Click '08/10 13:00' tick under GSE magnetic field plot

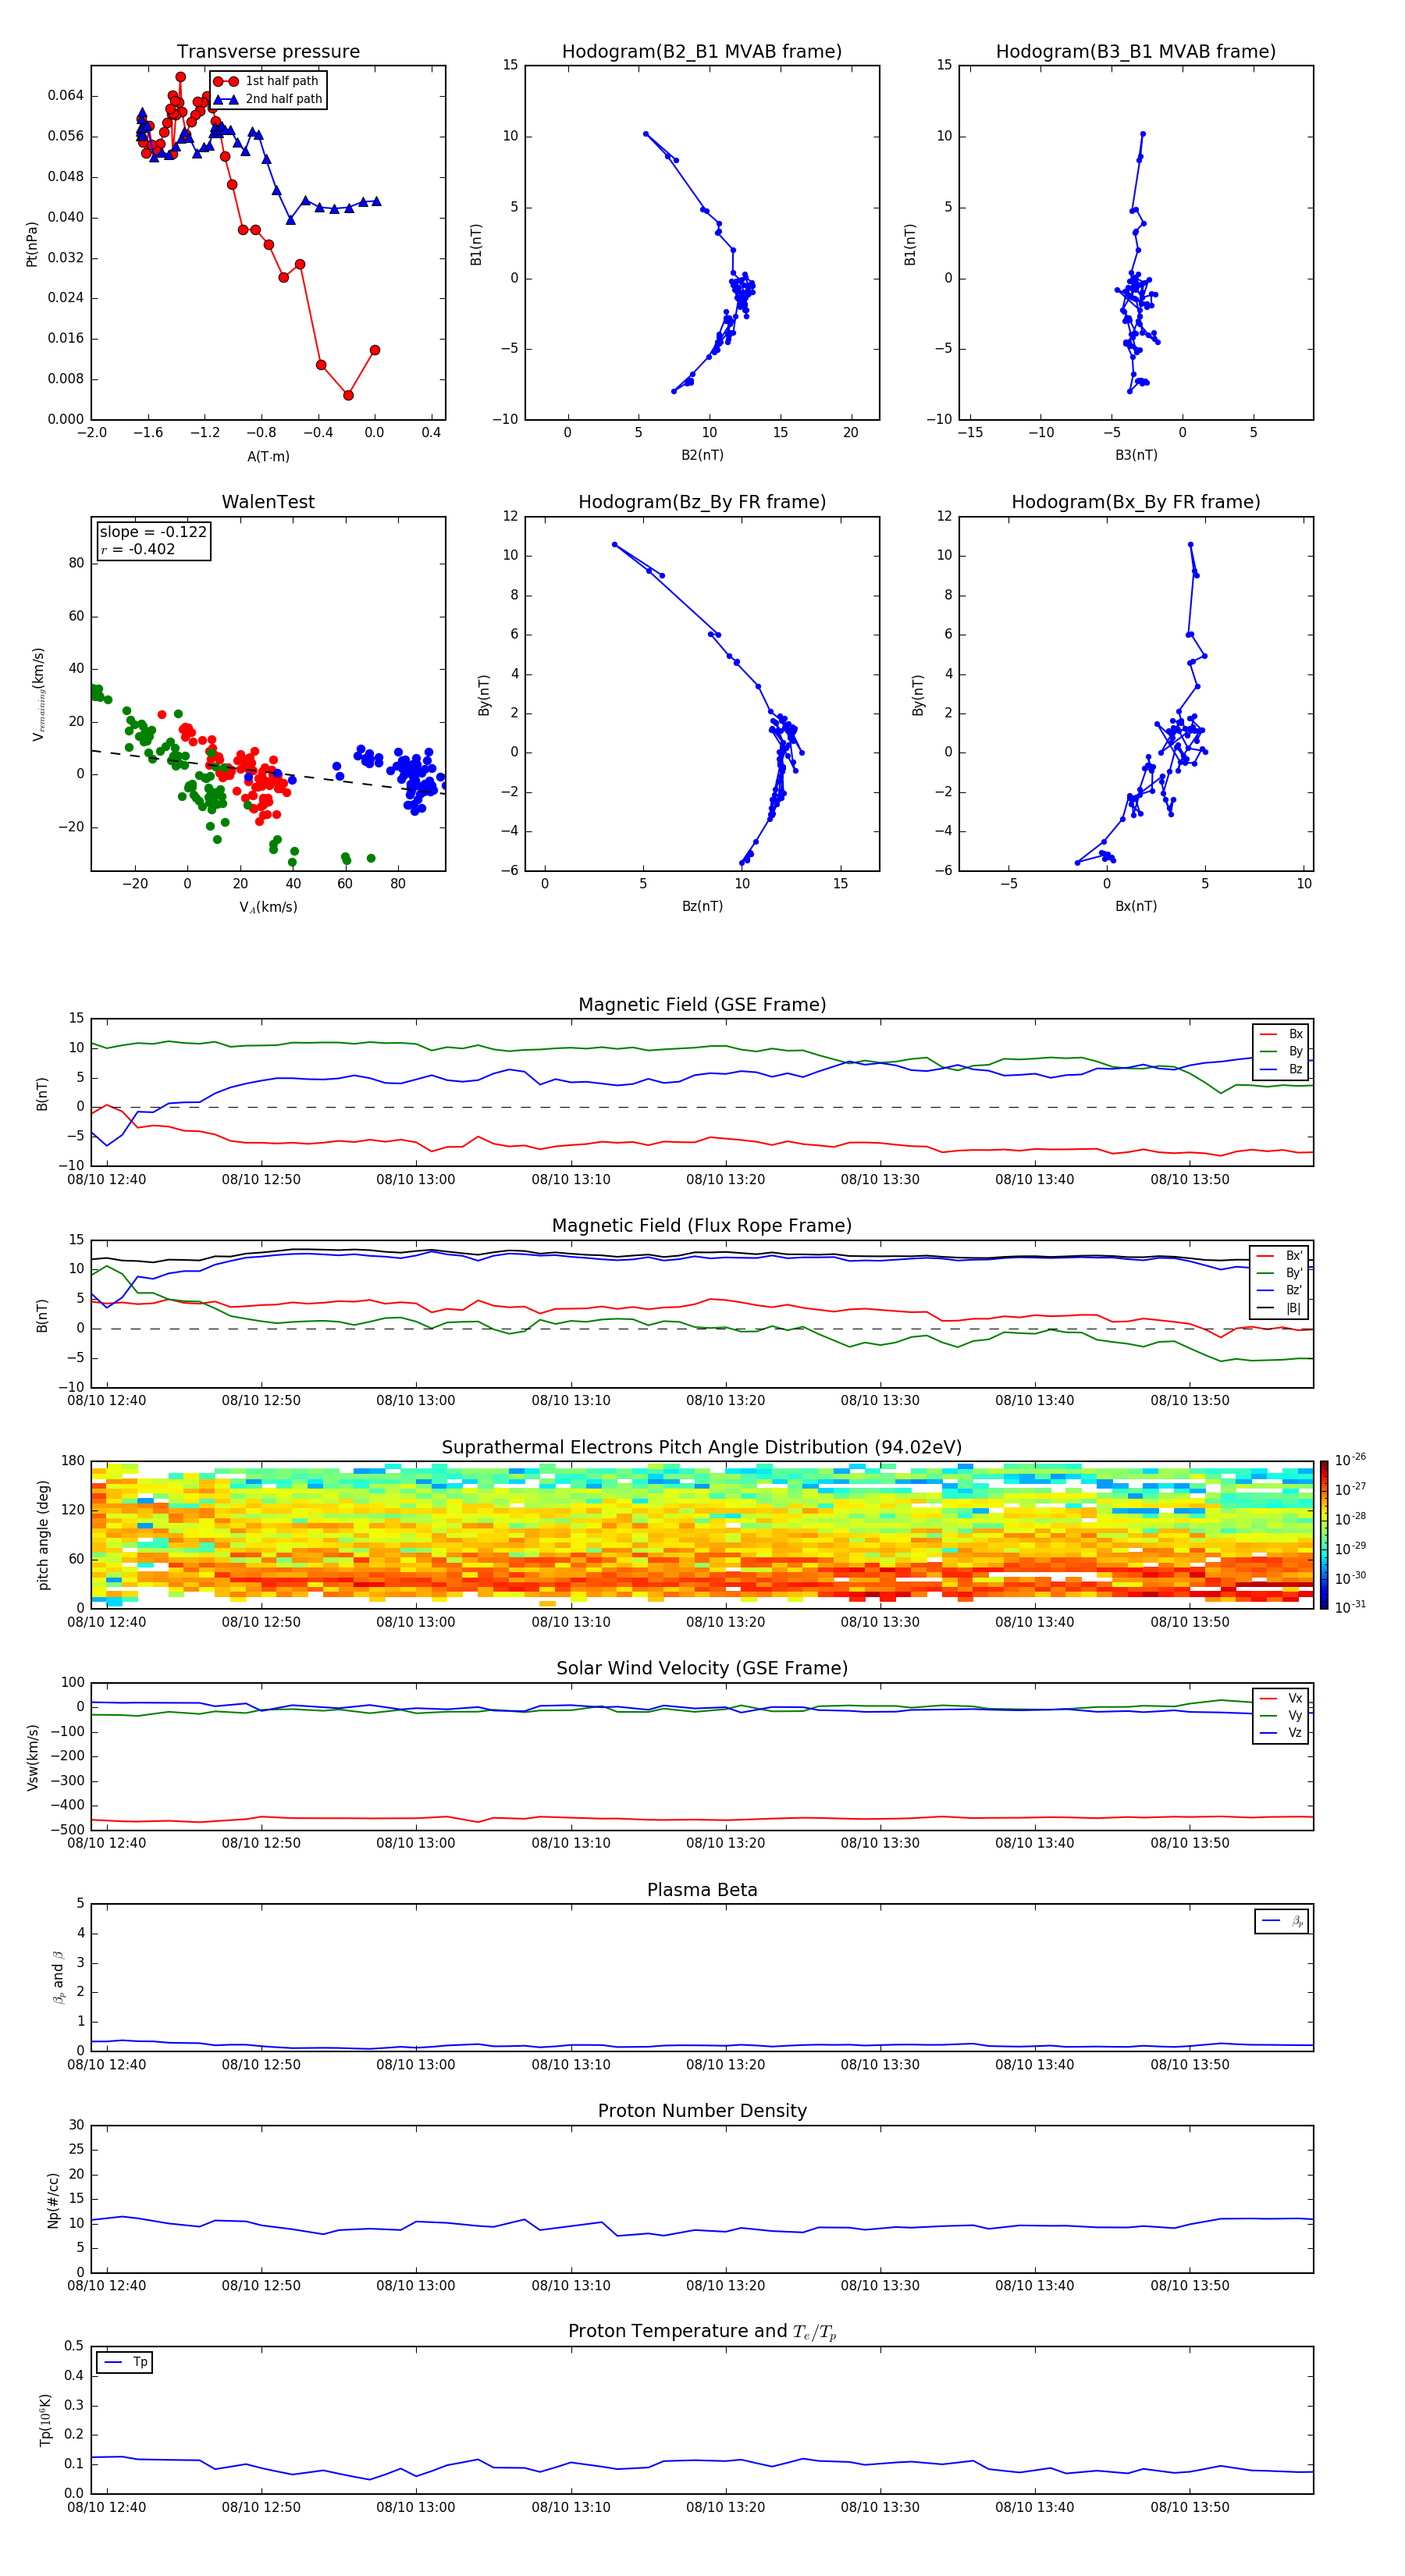[x=416, y=1180]
